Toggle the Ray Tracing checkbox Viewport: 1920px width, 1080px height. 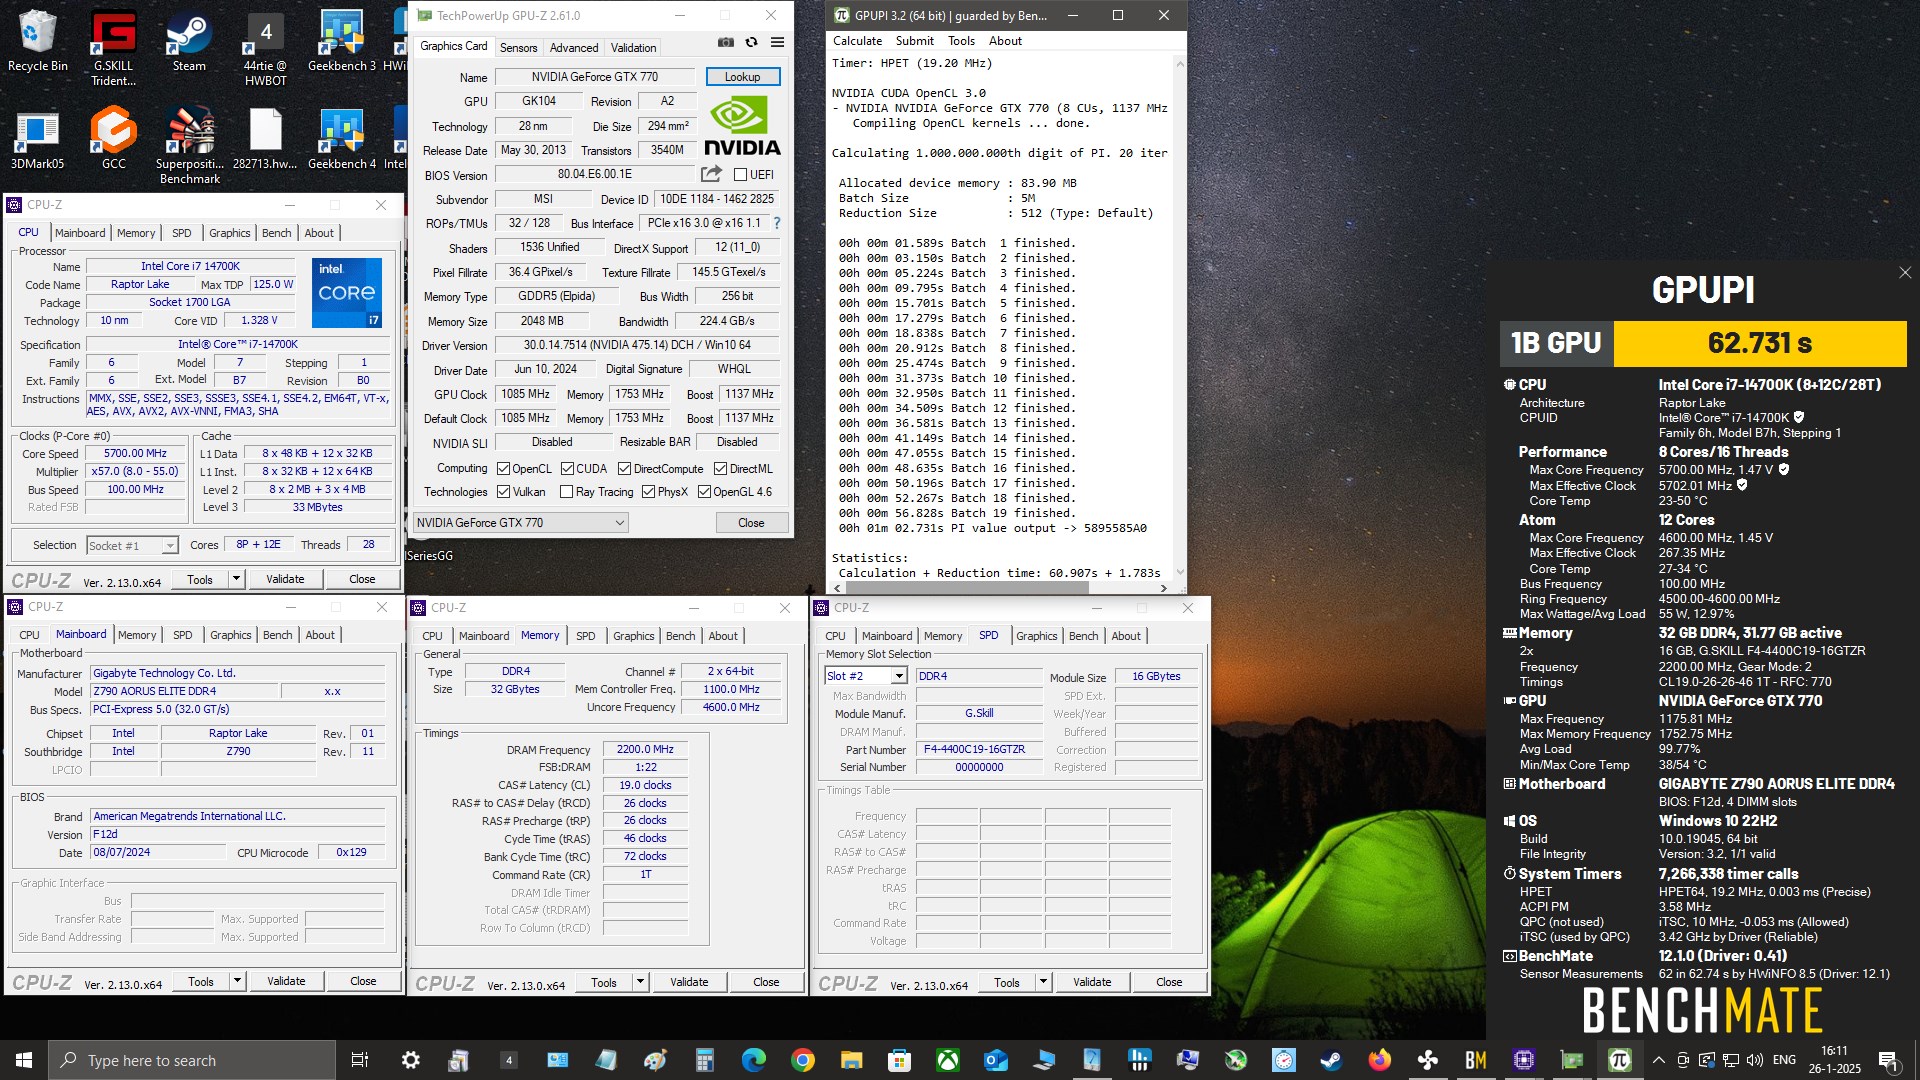pyautogui.click(x=566, y=491)
